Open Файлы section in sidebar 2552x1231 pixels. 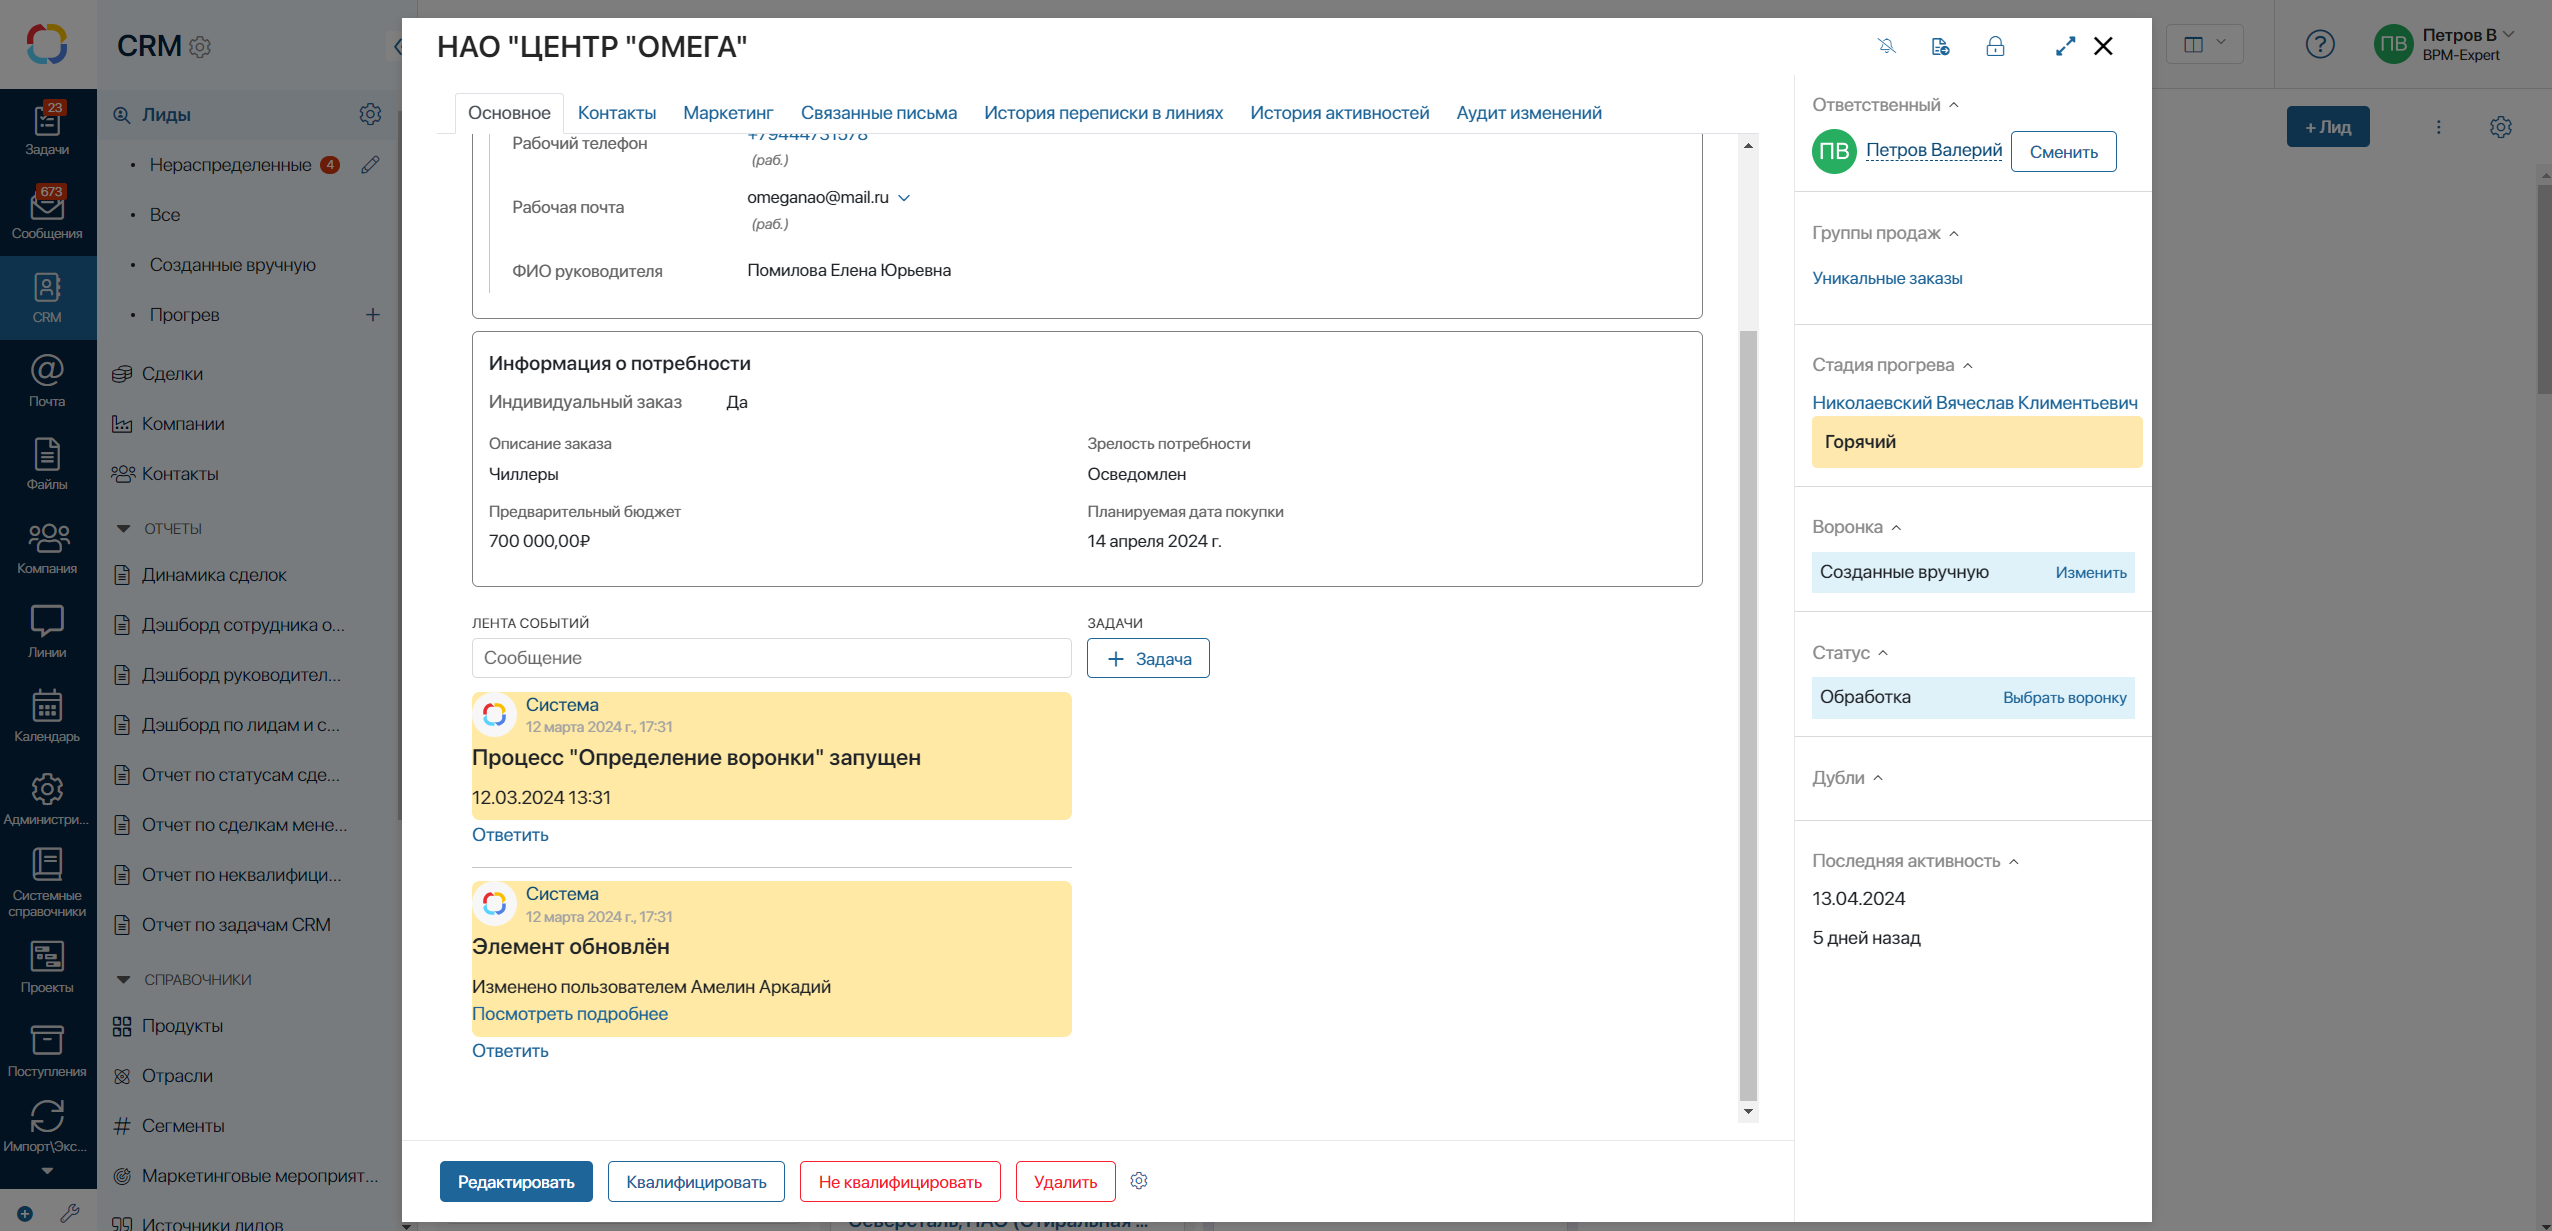(47, 465)
